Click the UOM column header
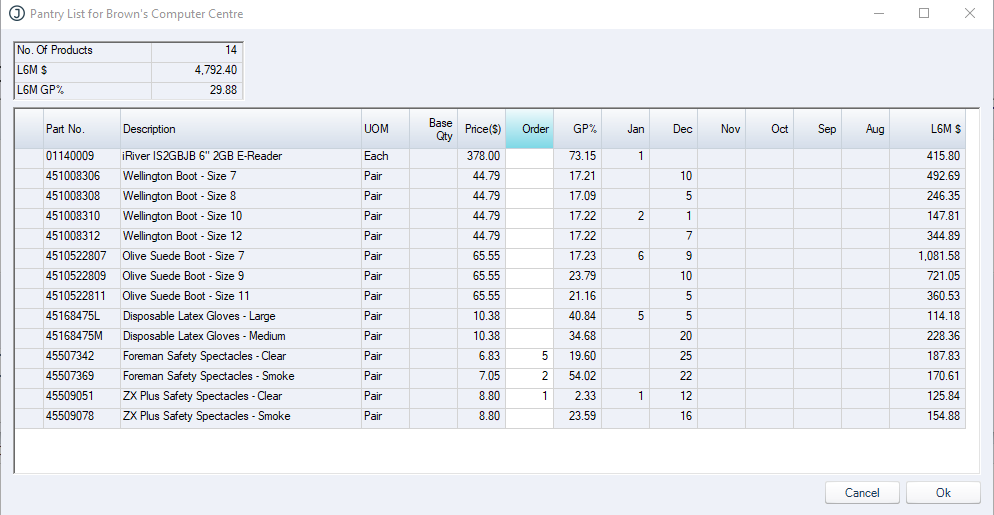The image size is (994, 515). pos(385,129)
